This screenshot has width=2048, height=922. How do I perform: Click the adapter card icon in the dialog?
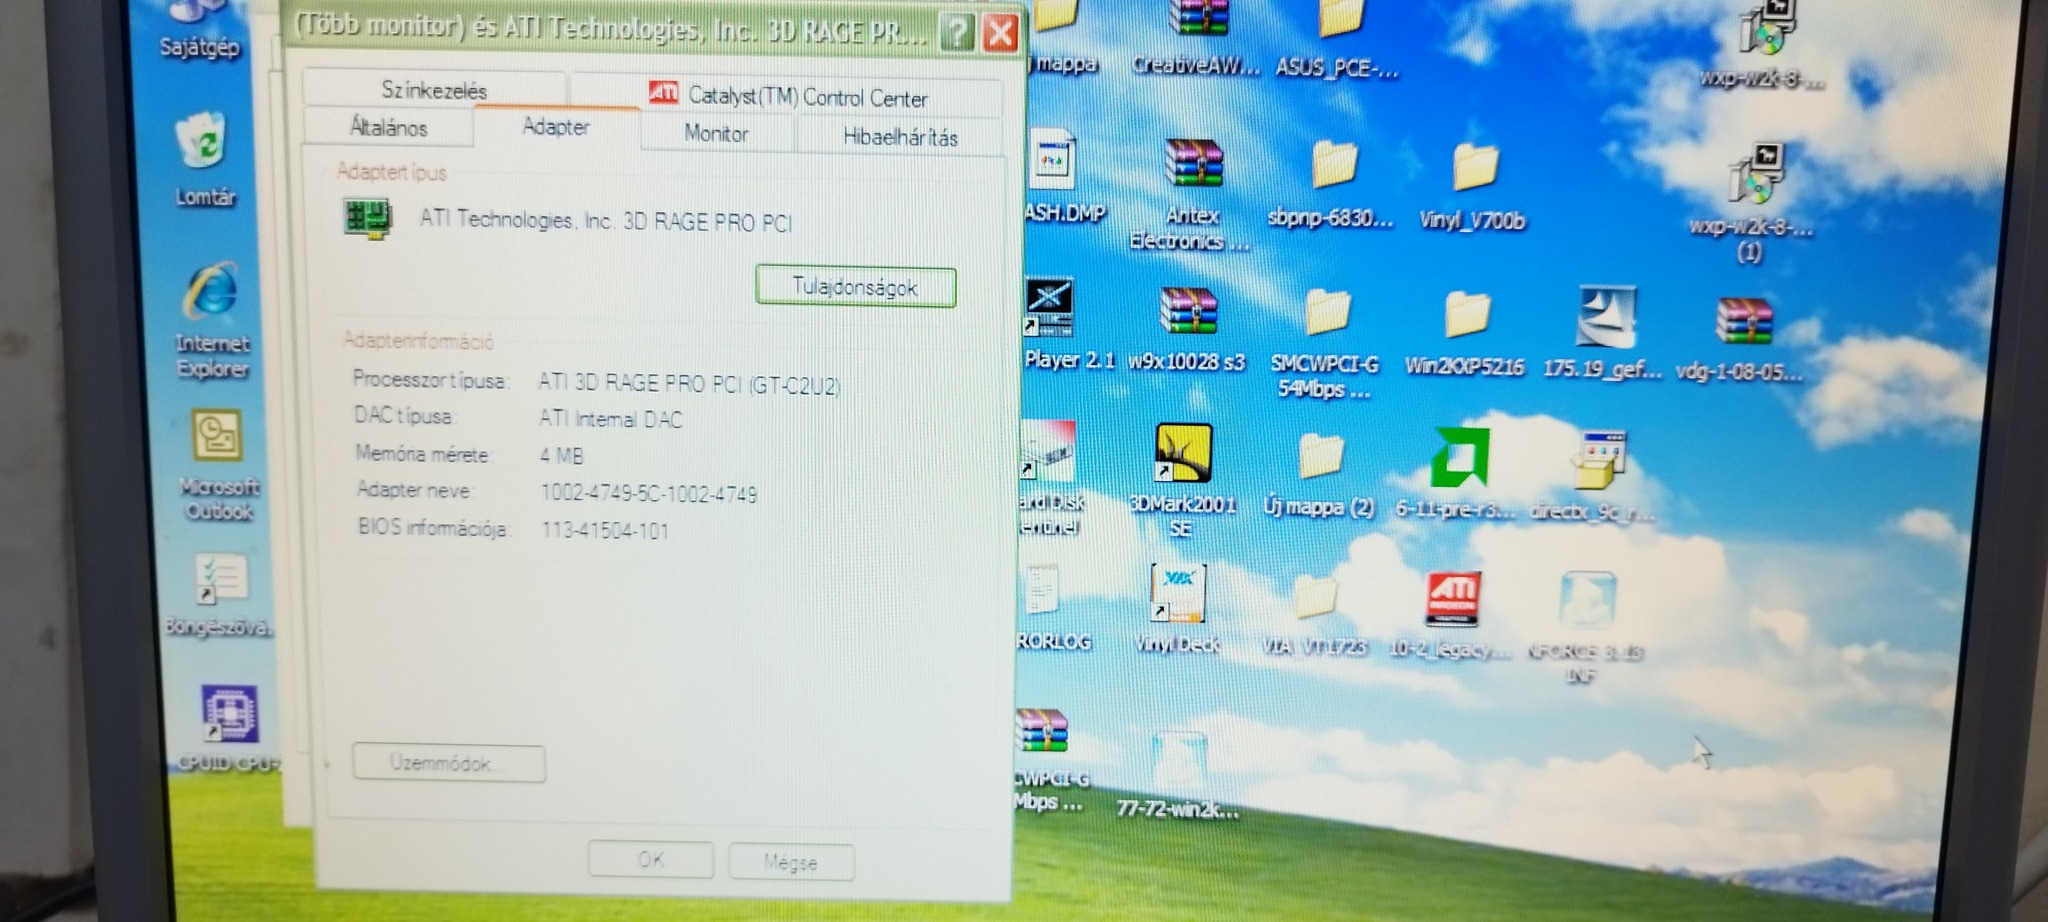(x=367, y=218)
